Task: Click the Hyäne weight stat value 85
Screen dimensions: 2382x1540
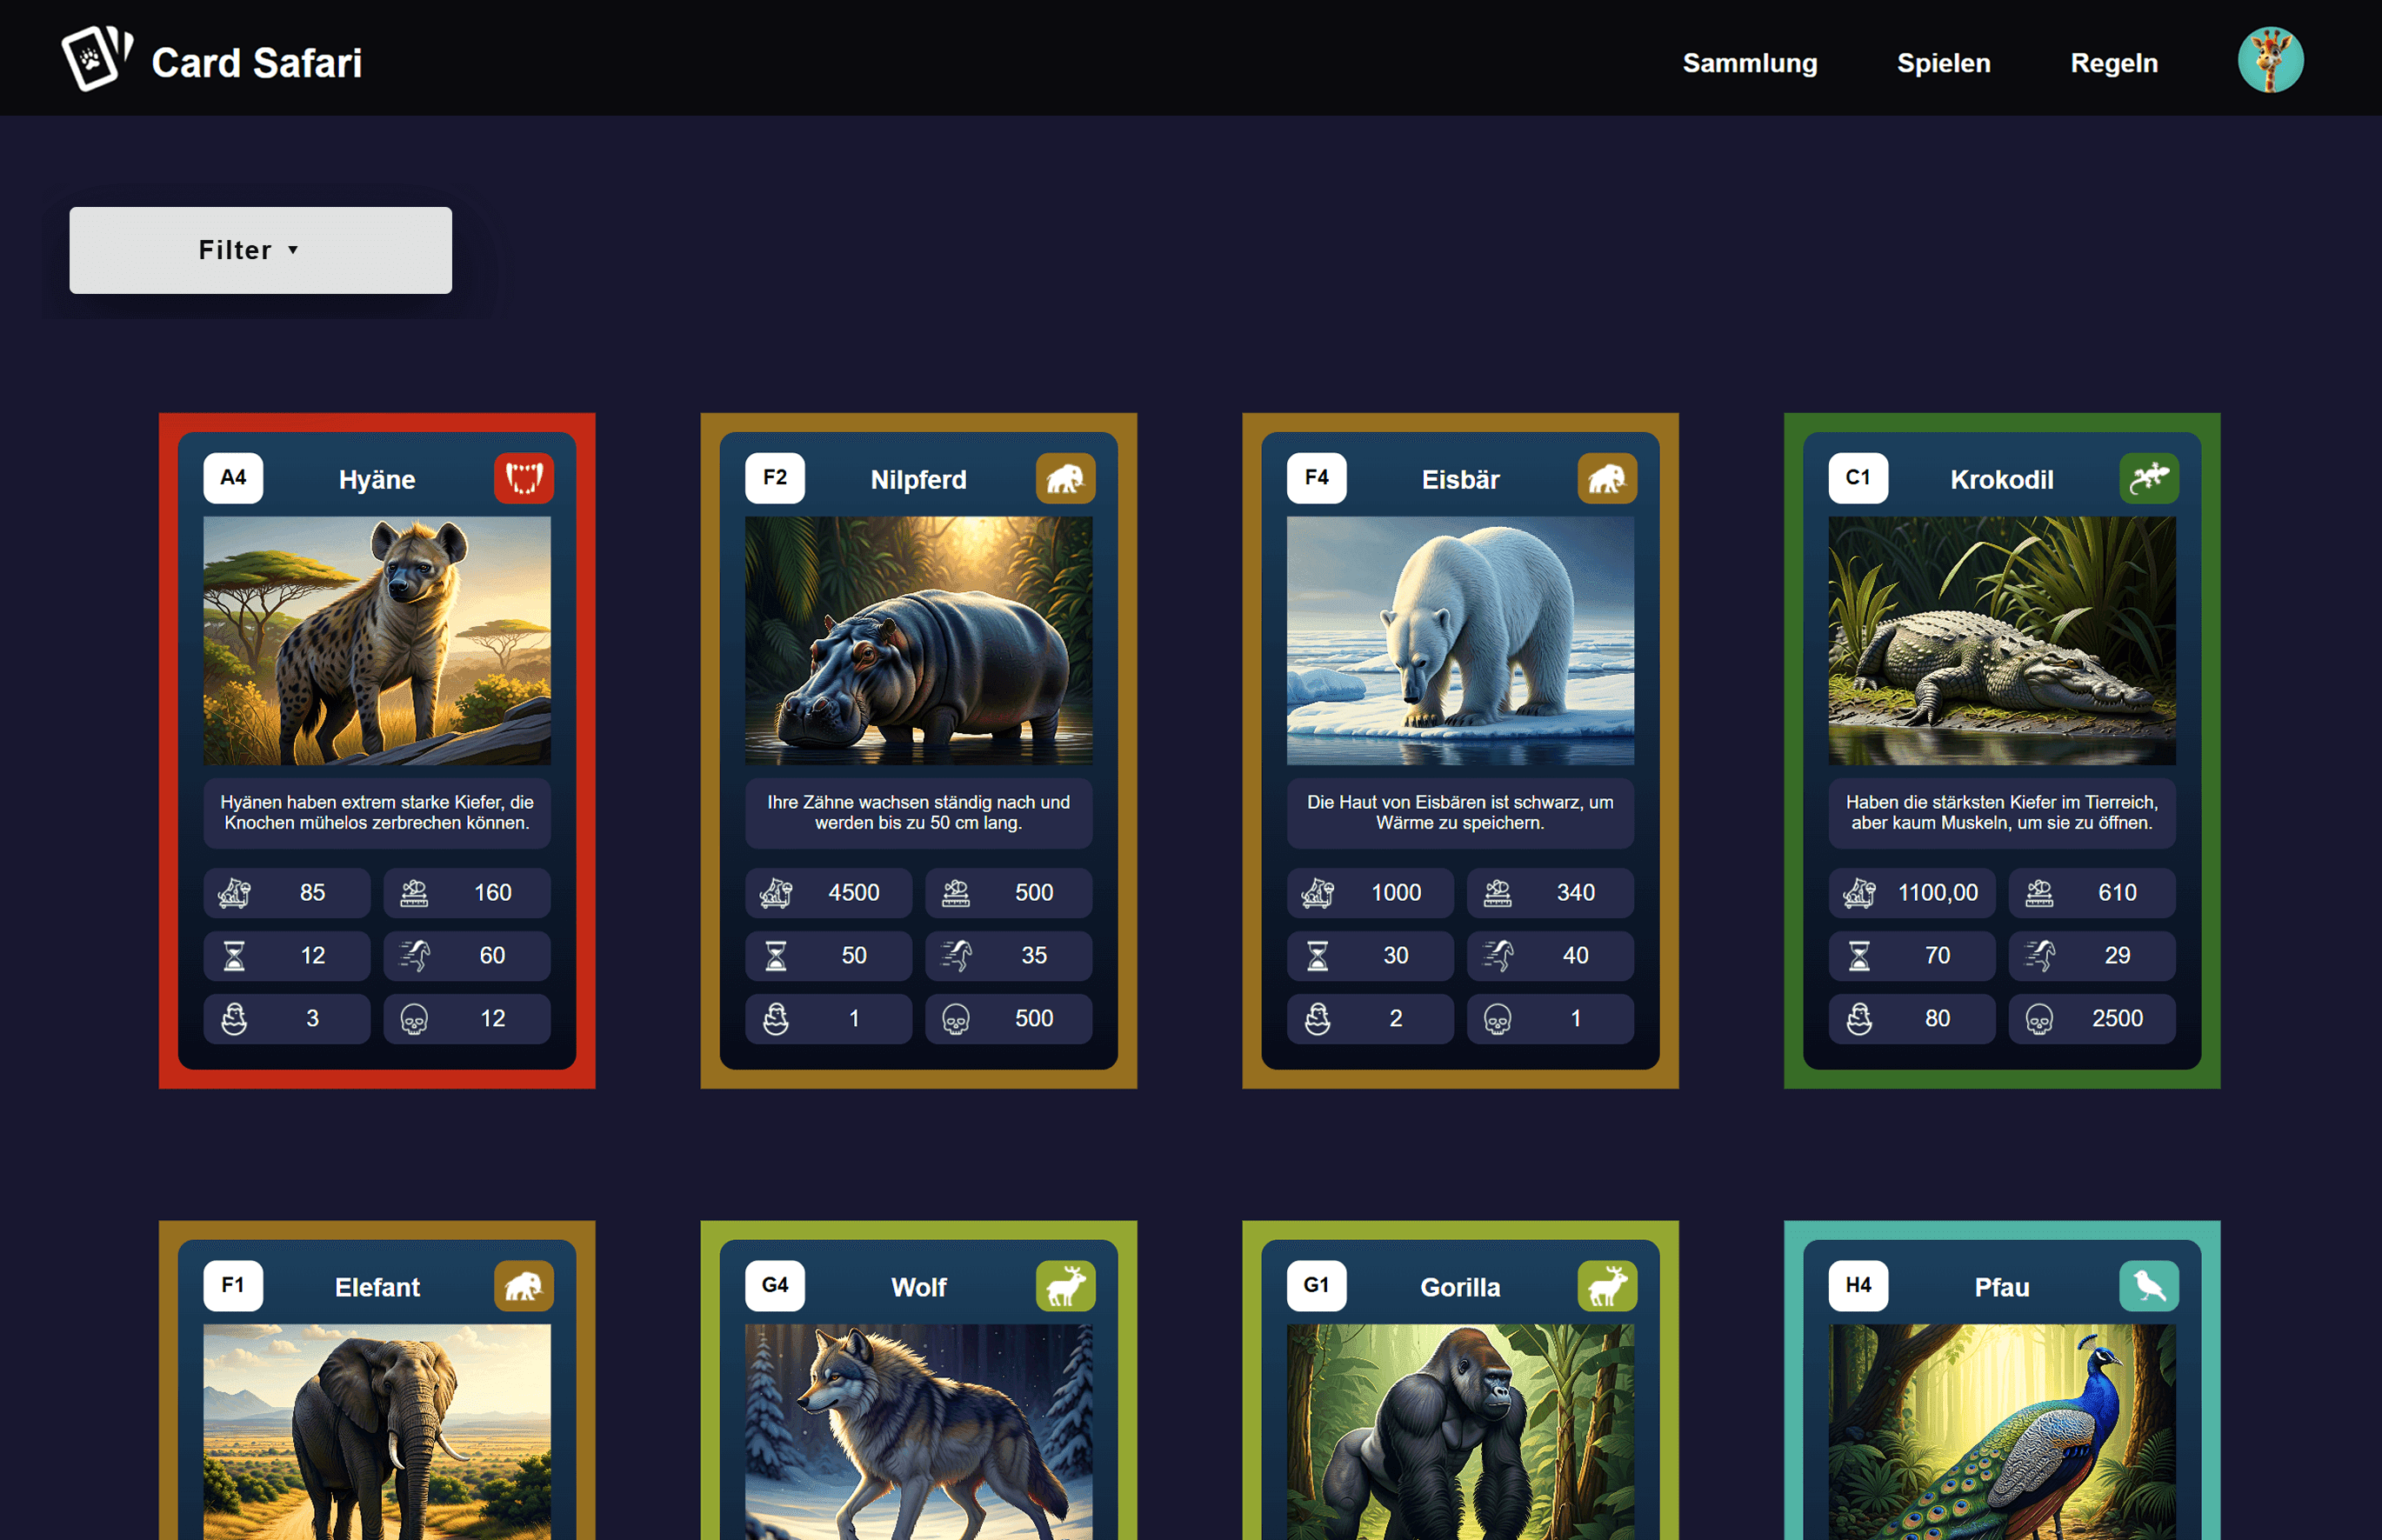Action: (x=312, y=893)
